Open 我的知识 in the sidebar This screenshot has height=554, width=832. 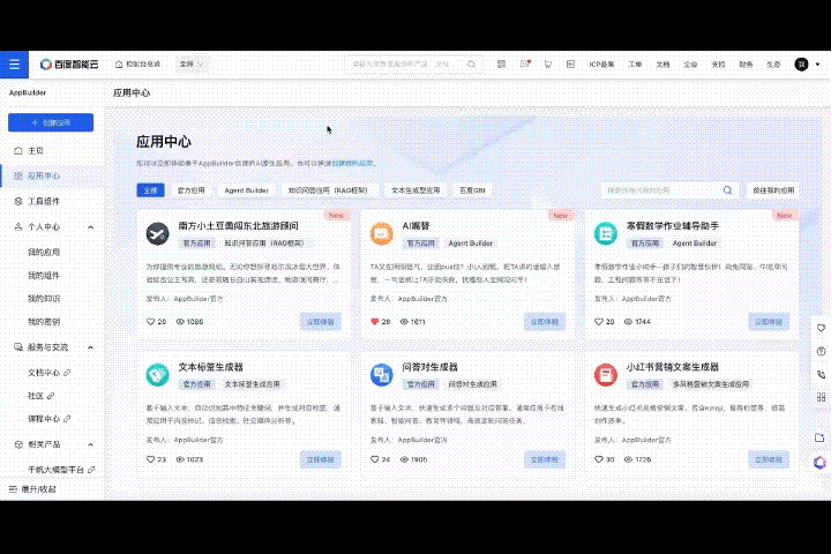[44, 299]
